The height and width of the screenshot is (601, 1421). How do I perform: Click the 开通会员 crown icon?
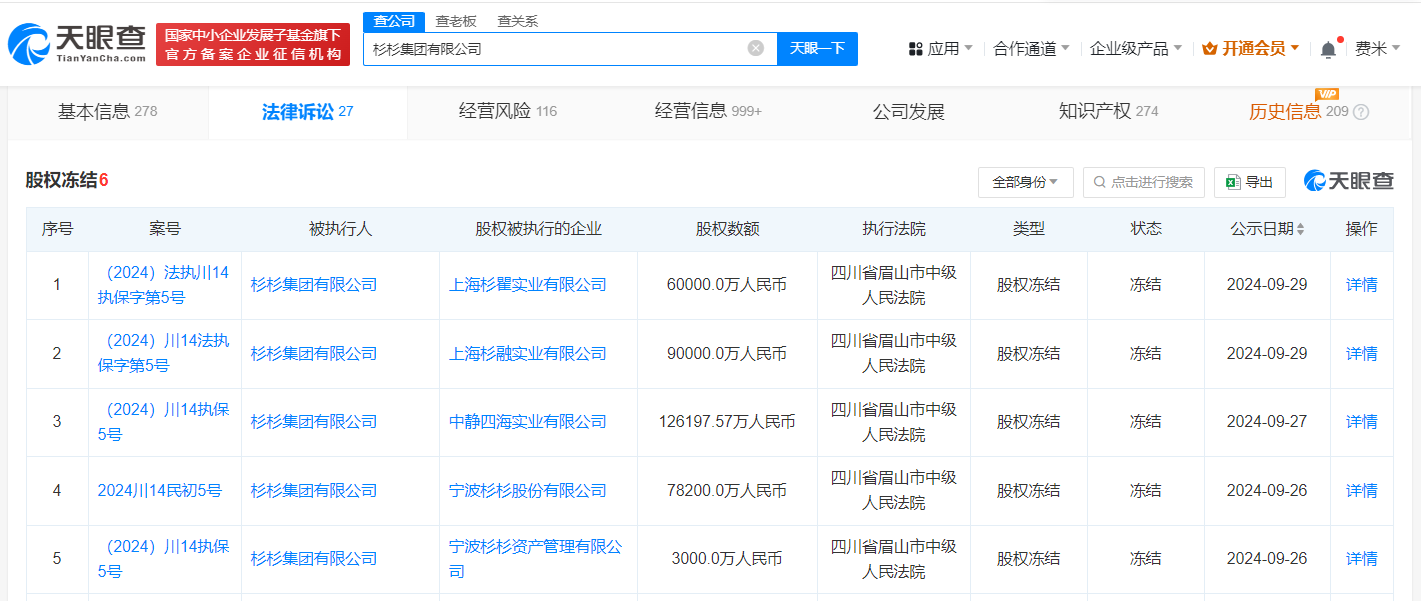[x=1209, y=48]
